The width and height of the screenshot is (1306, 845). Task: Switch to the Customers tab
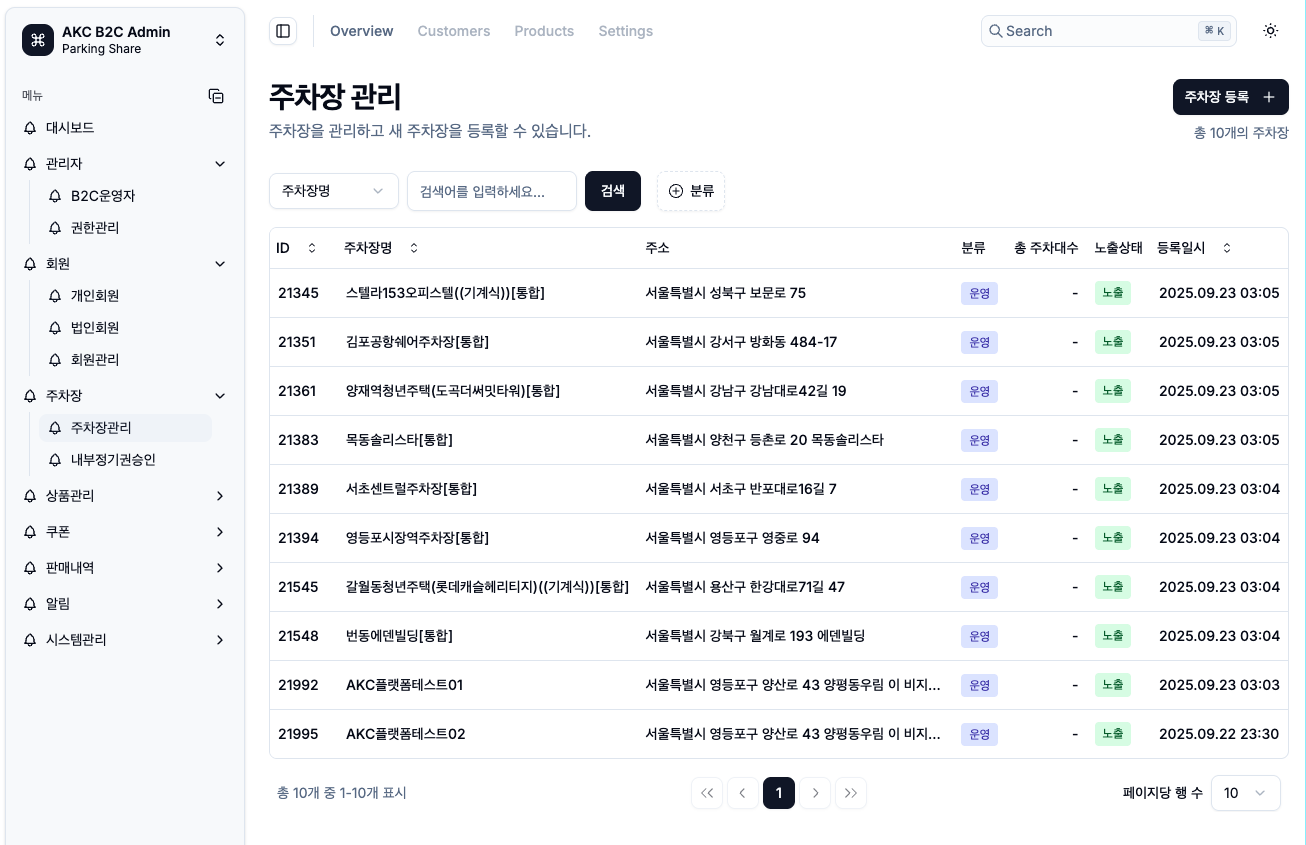(x=454, y=31)
